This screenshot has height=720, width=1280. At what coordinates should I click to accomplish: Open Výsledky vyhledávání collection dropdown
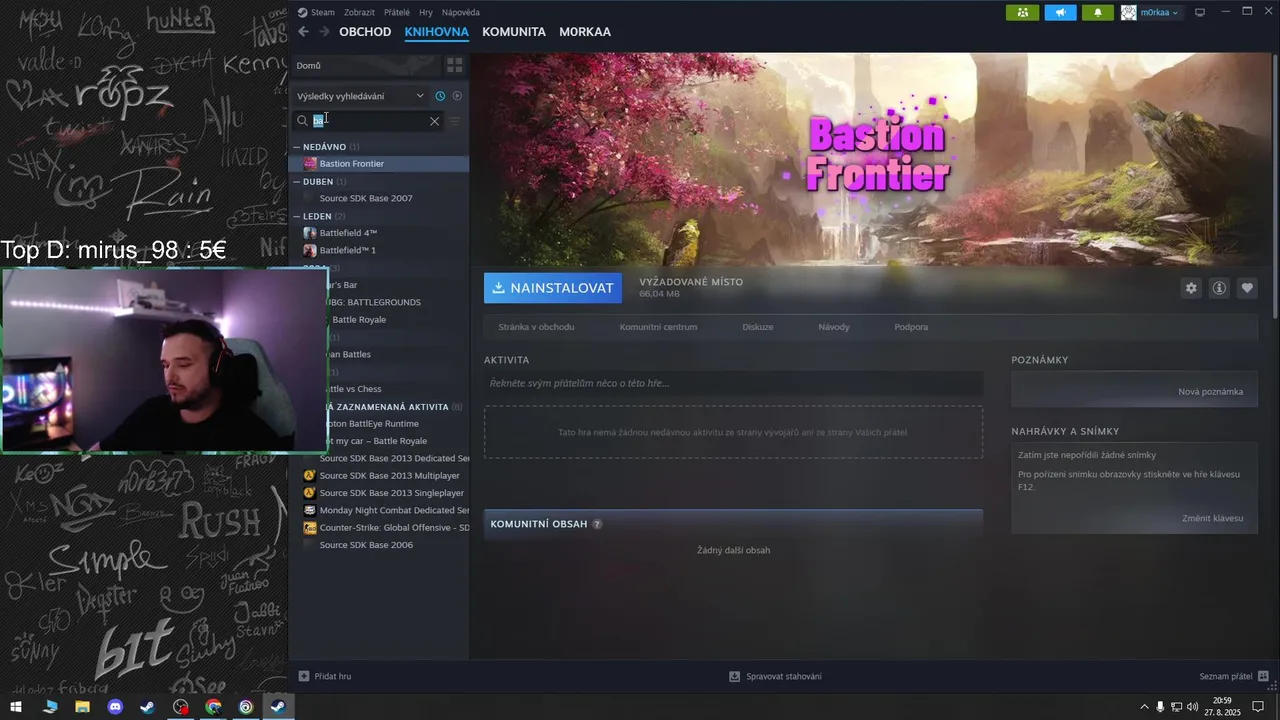pyautogui.click(x=361, y=96)
